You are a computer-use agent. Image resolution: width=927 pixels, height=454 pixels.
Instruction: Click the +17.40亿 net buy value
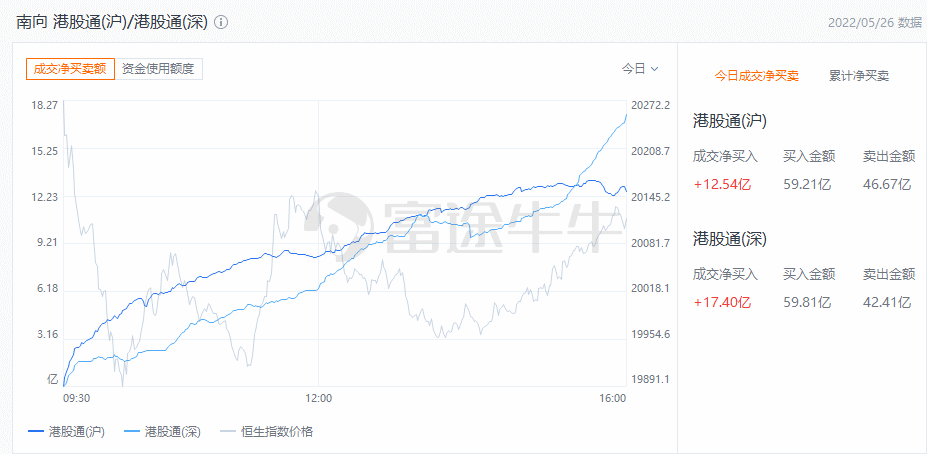721,302
